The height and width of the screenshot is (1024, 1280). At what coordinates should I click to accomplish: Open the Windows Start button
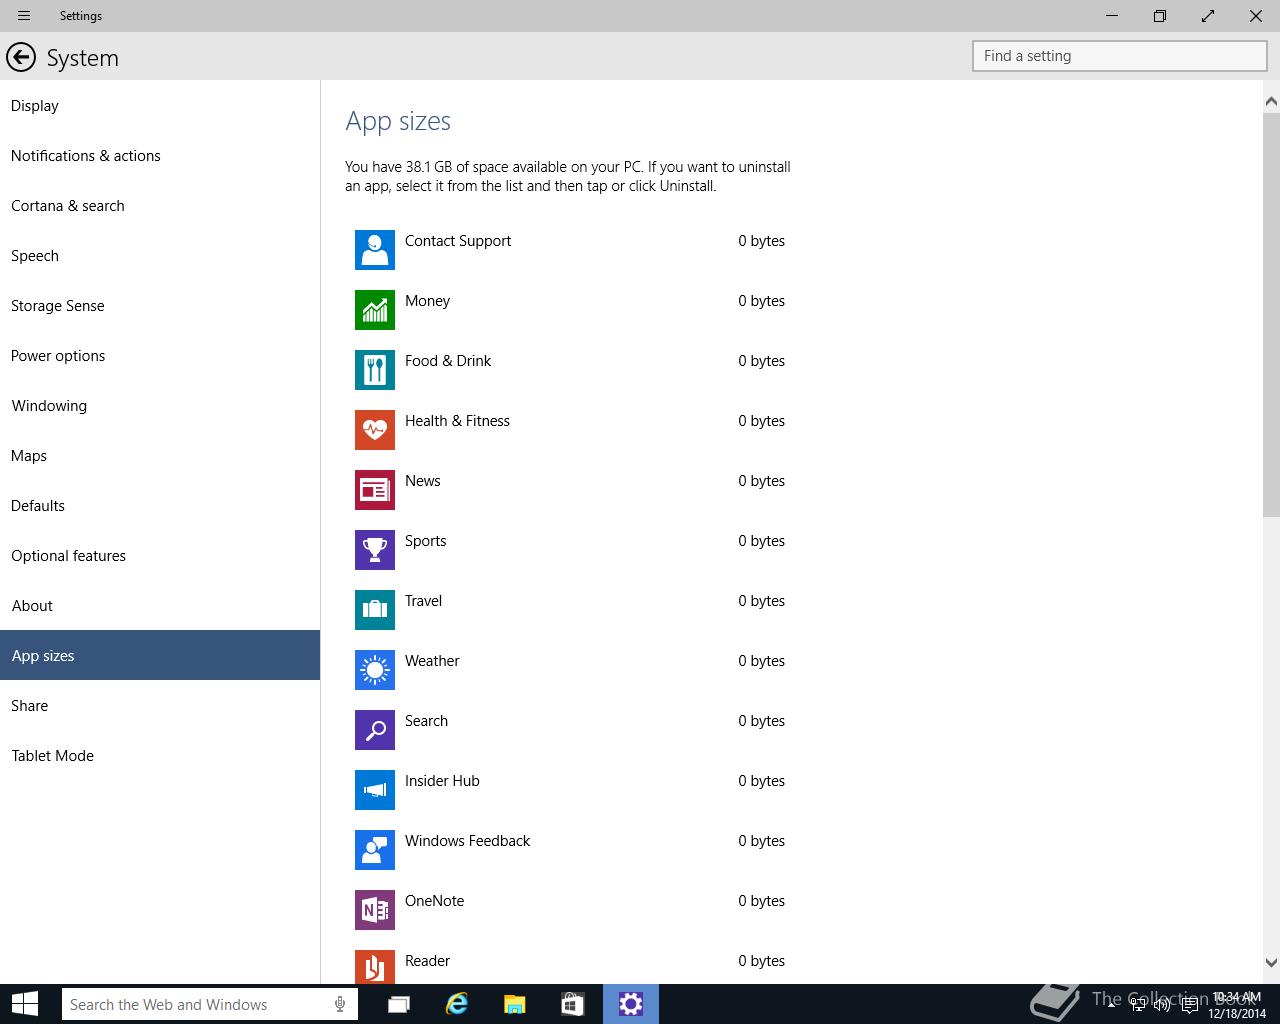point(24,1004)
